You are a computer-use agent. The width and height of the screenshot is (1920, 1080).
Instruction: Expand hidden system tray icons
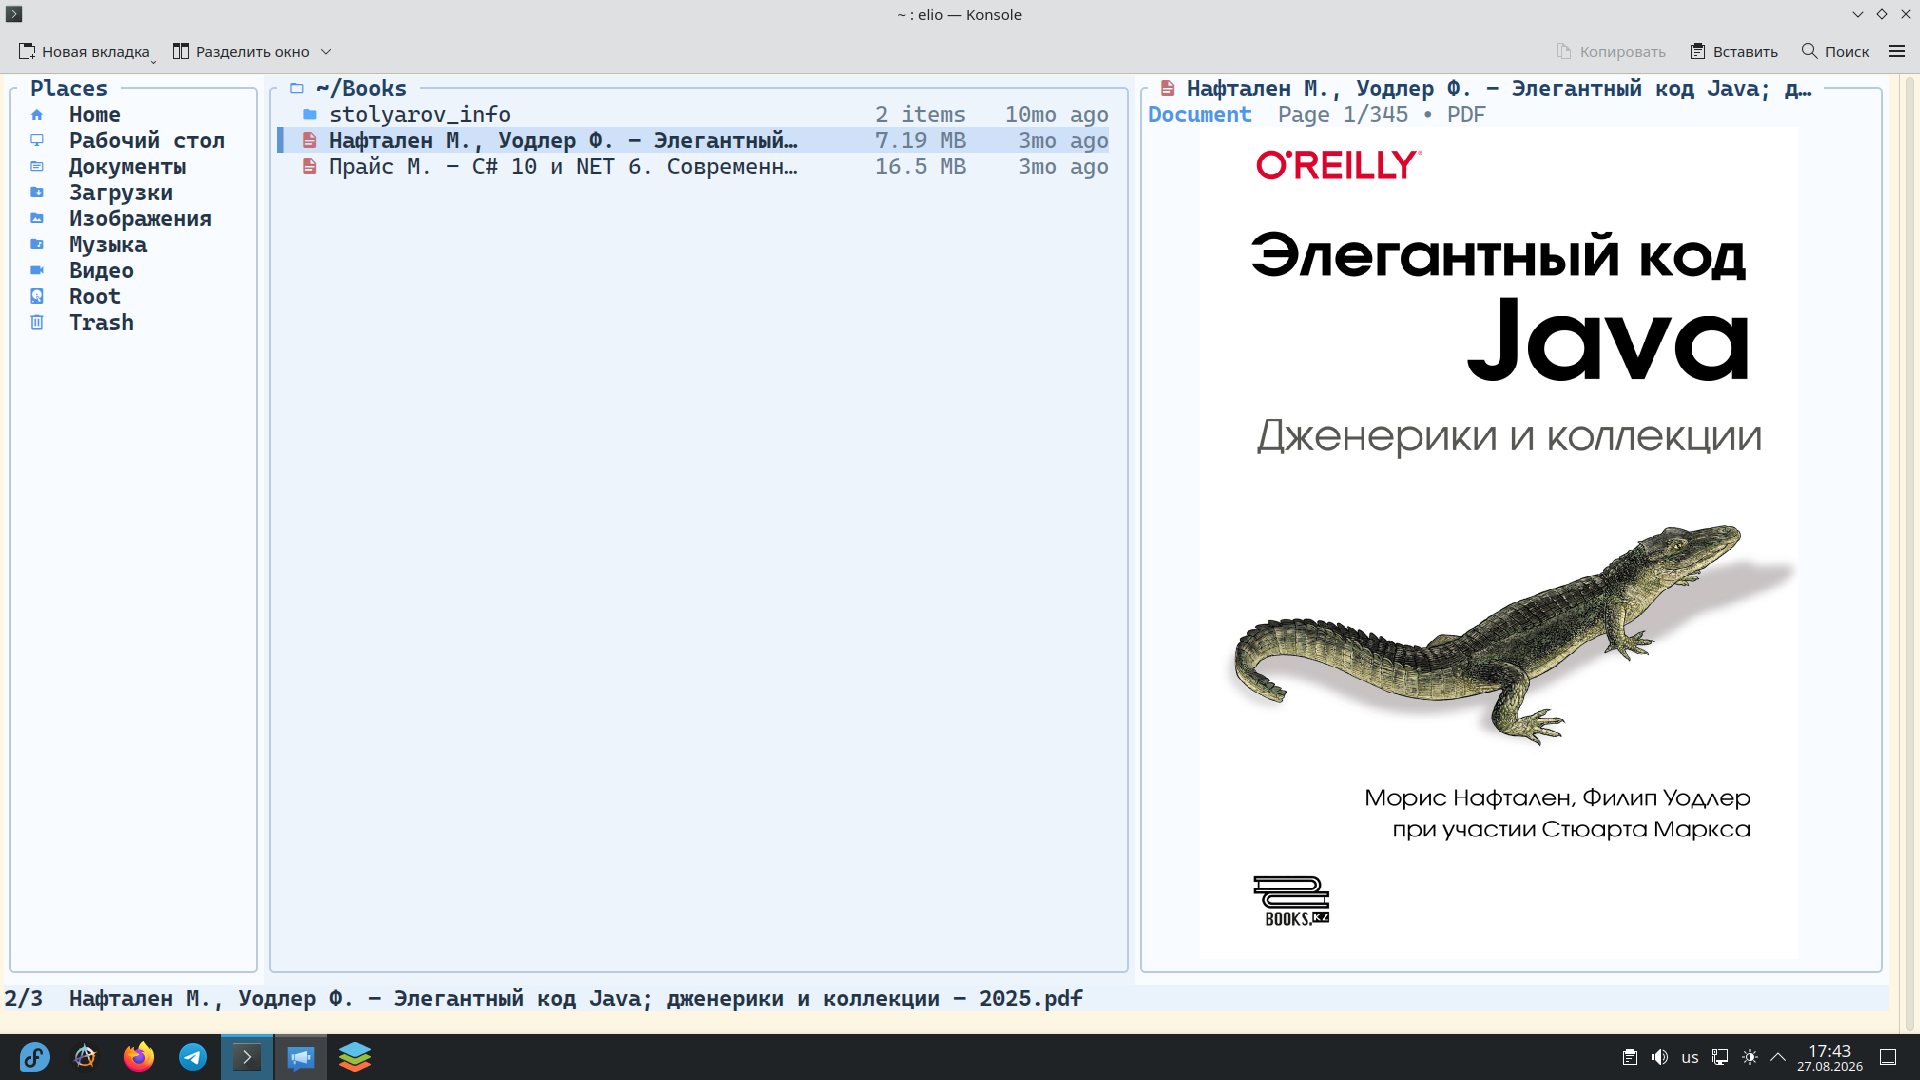1778,1057
